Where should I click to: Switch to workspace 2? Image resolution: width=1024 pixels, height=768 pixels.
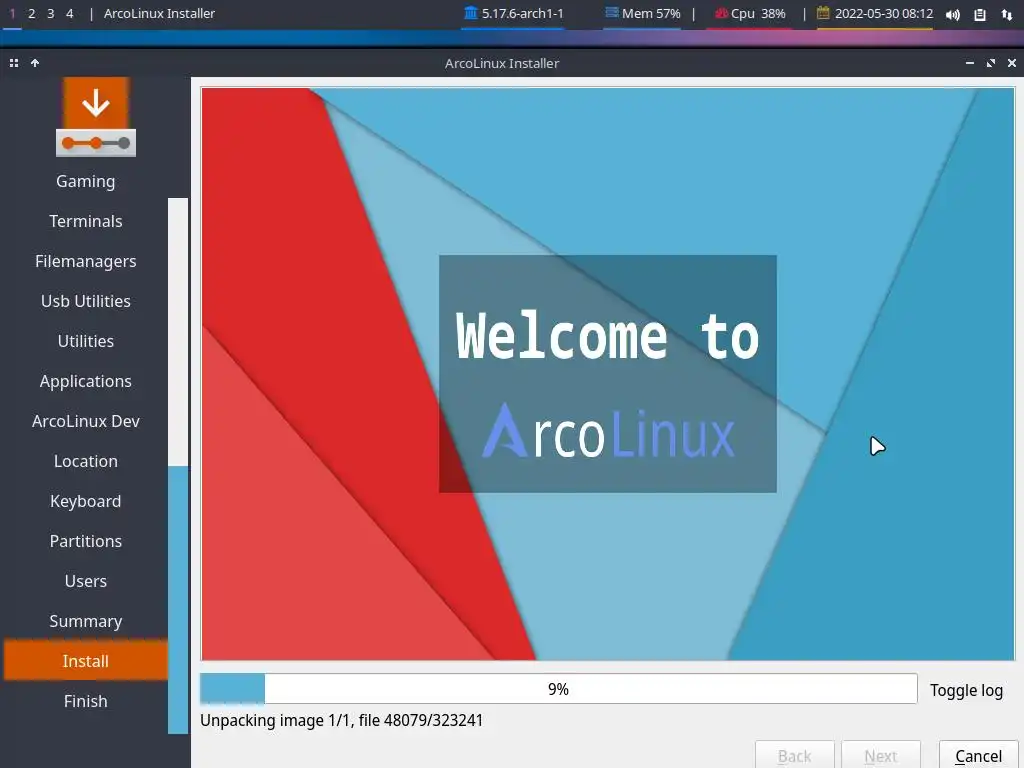pyautogui.click(x=31, y=13)
